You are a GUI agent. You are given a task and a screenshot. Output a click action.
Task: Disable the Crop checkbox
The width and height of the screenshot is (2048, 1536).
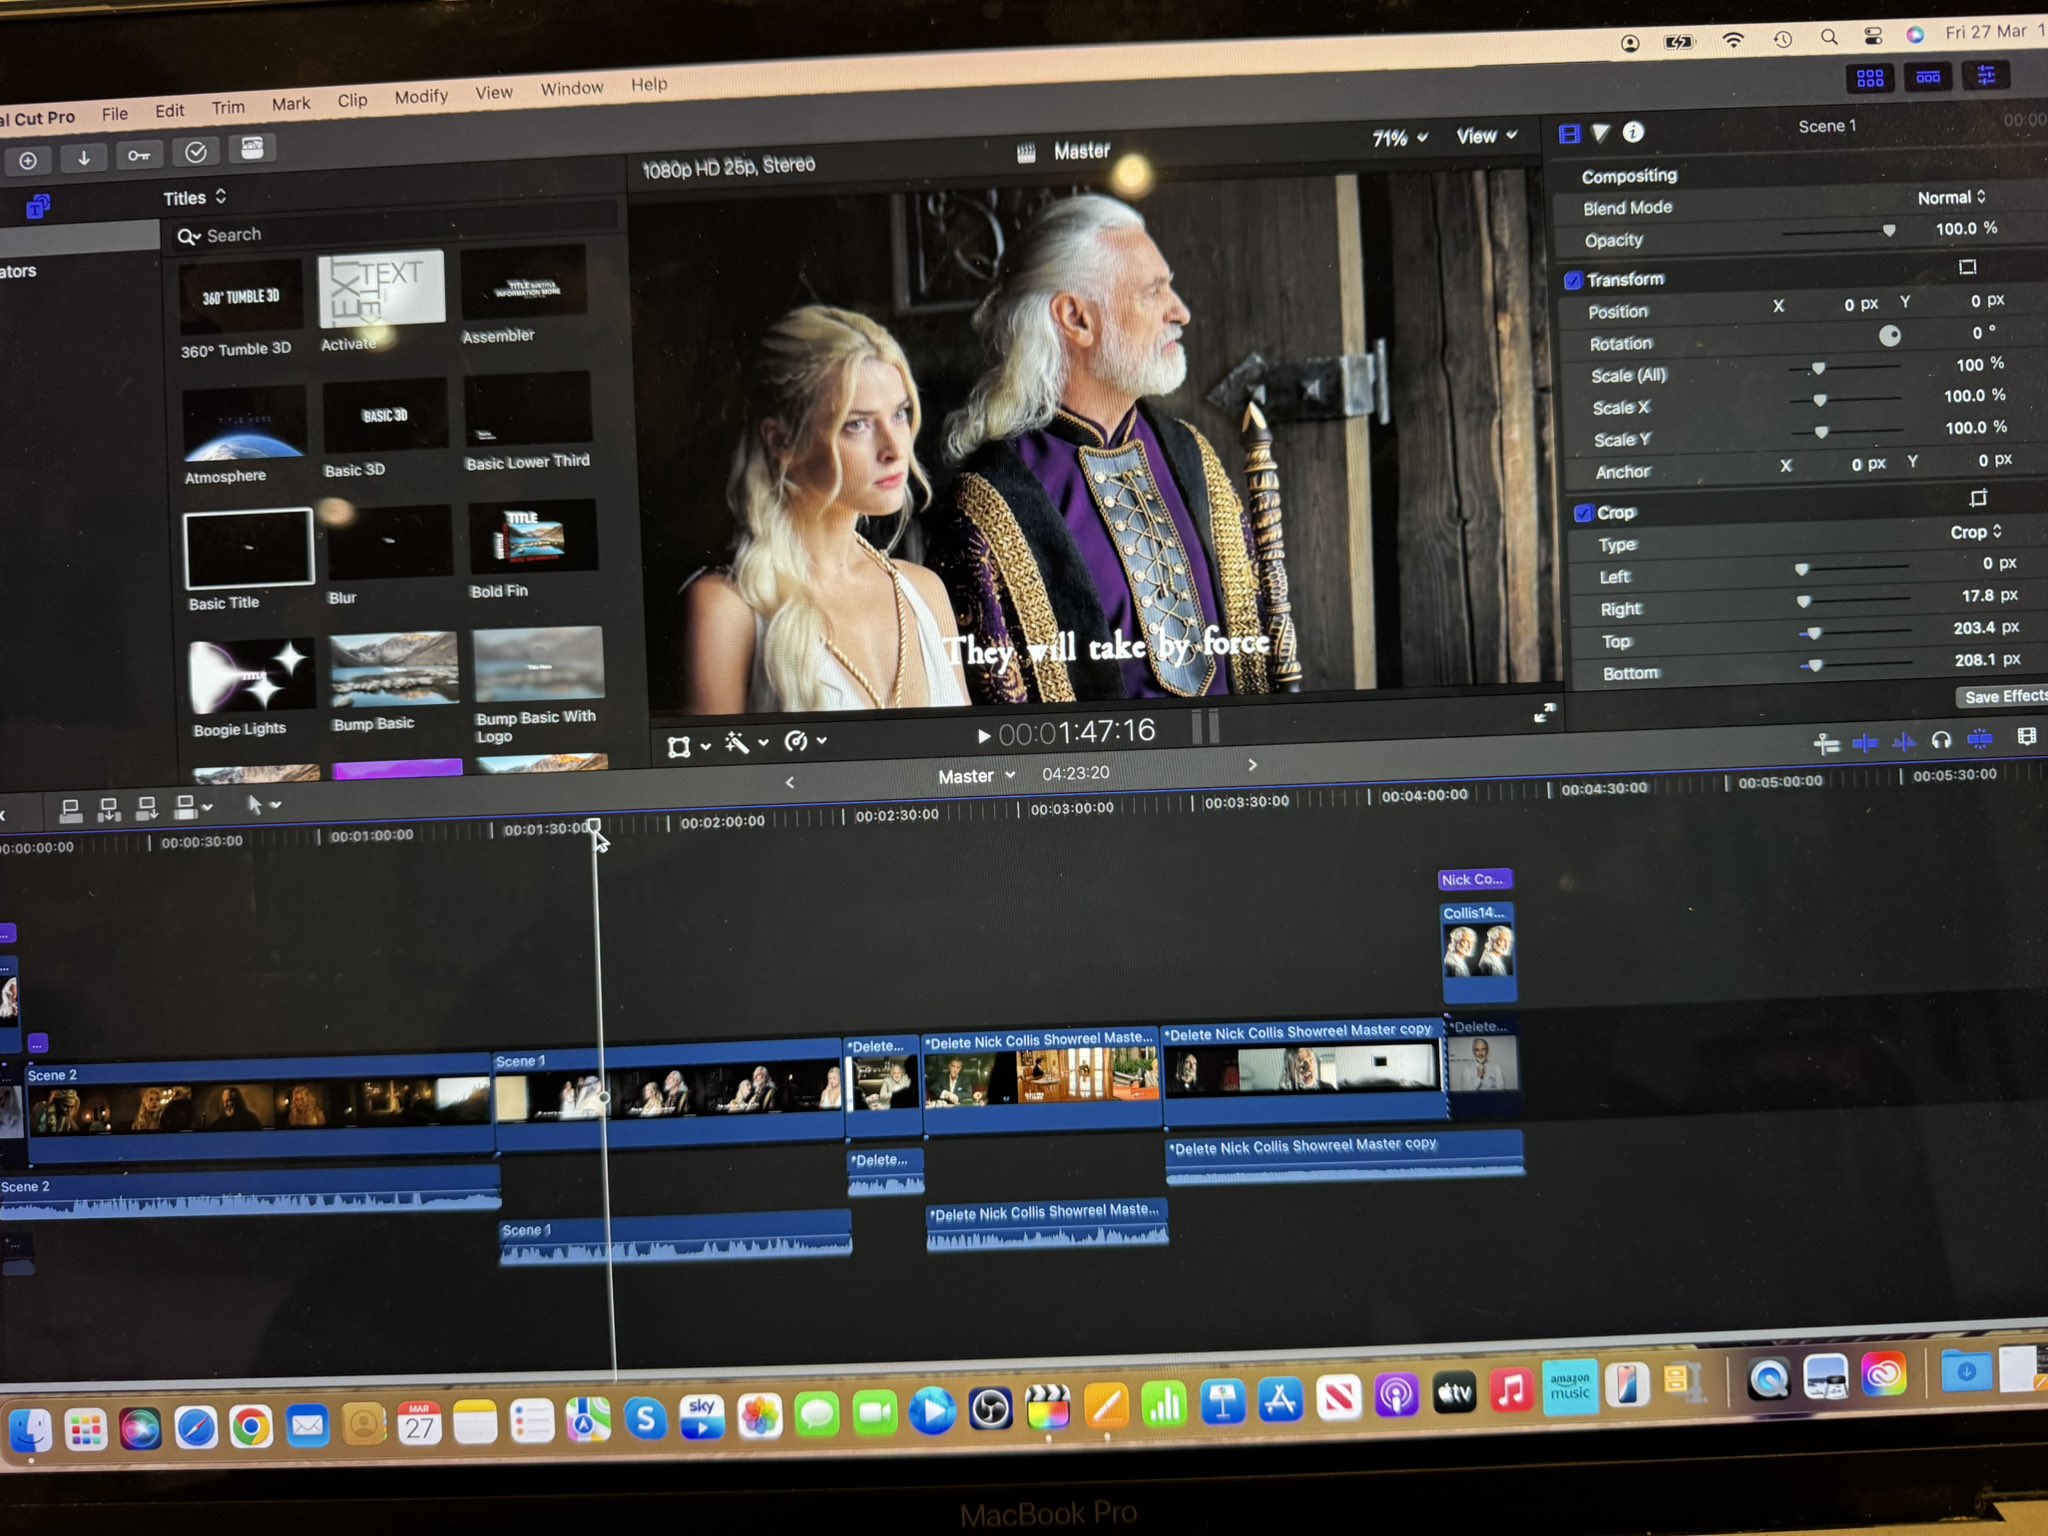(x=1582, y=514)
